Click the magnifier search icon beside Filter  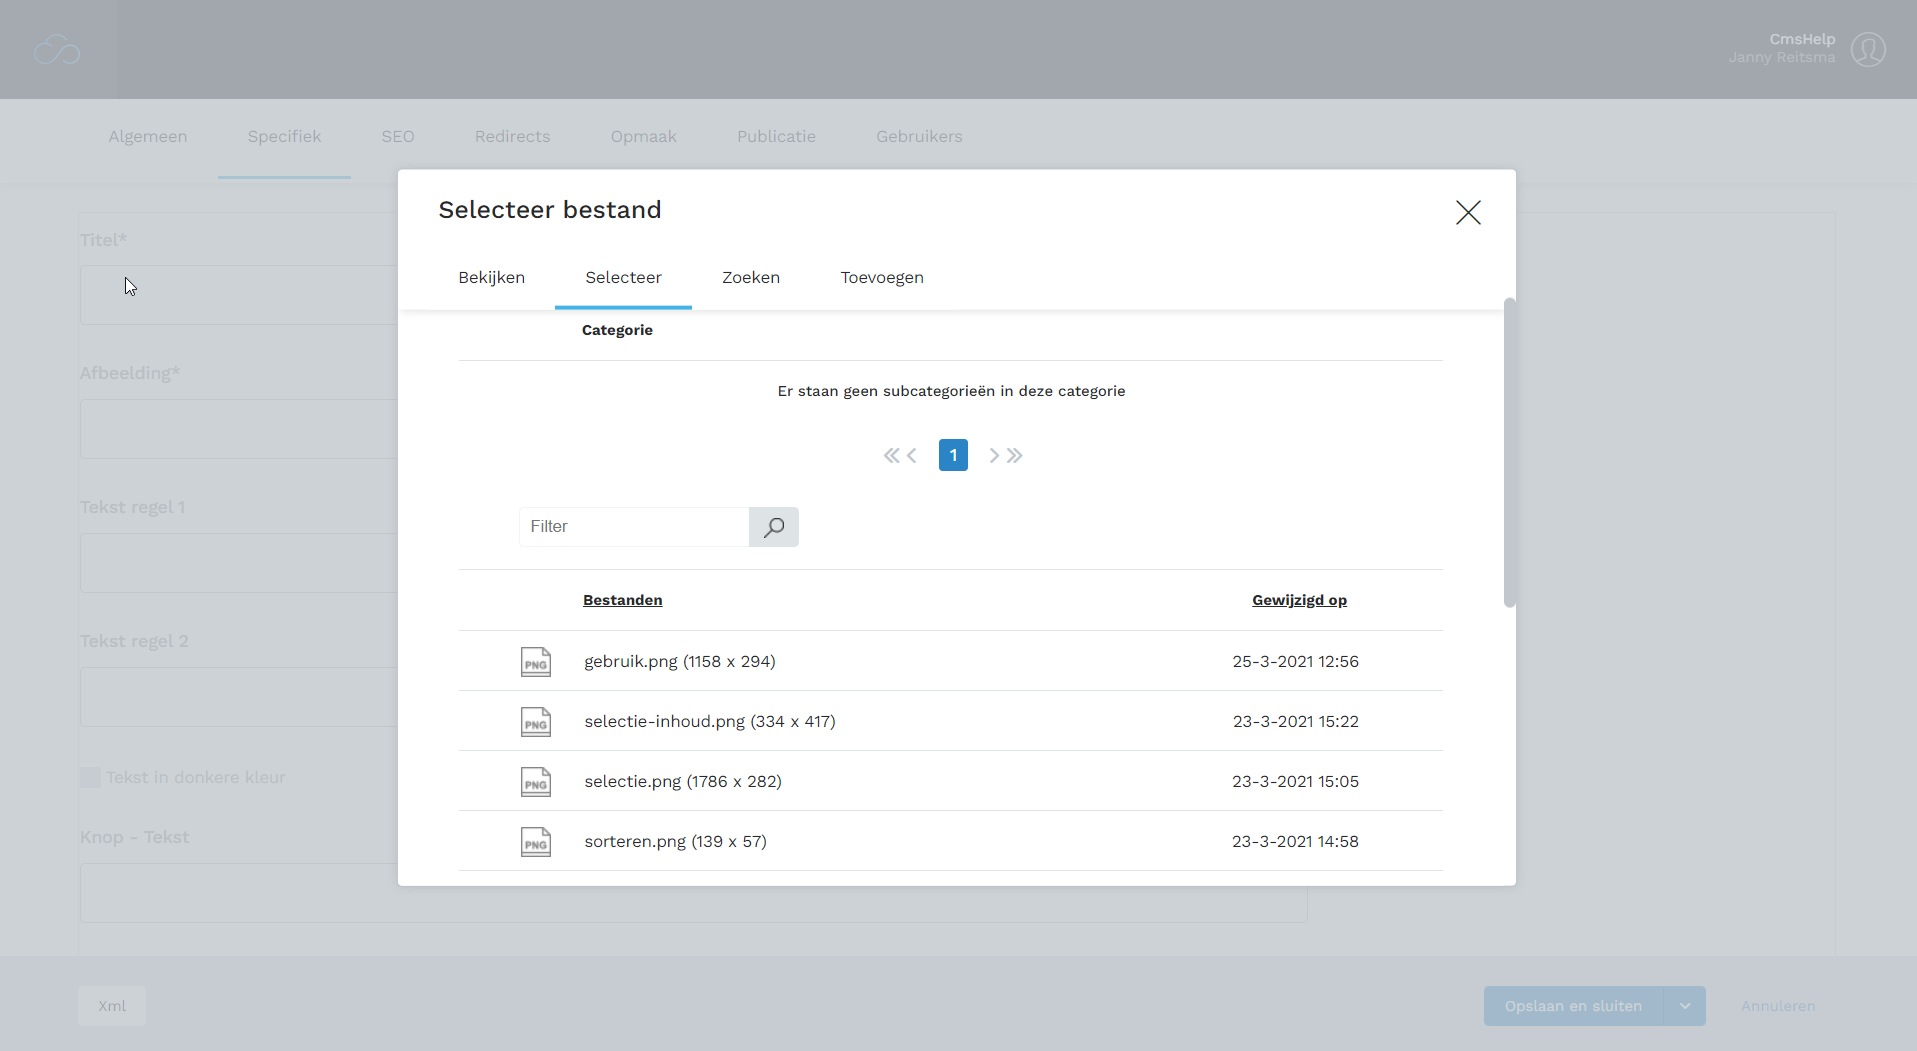773,527
